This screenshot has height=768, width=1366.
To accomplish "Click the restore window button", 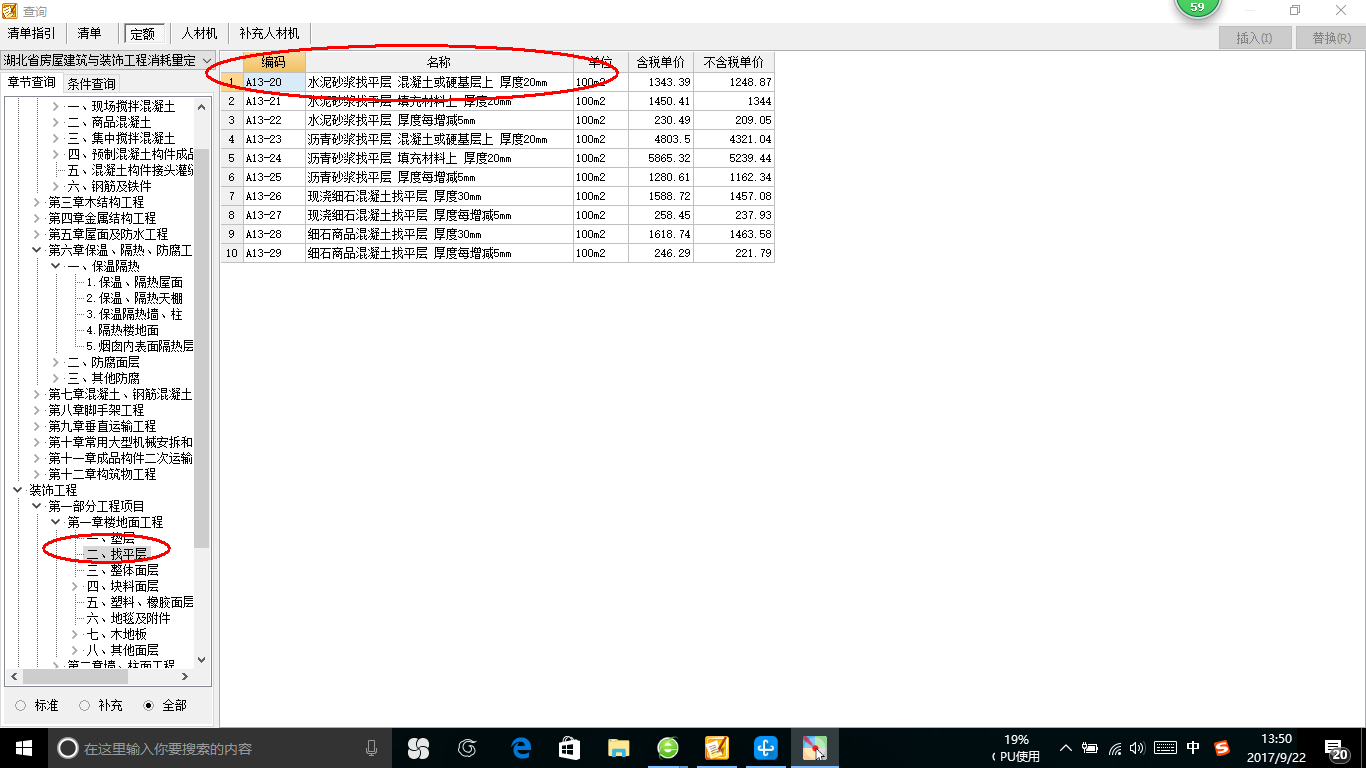I will click(x=1295, y=10).
